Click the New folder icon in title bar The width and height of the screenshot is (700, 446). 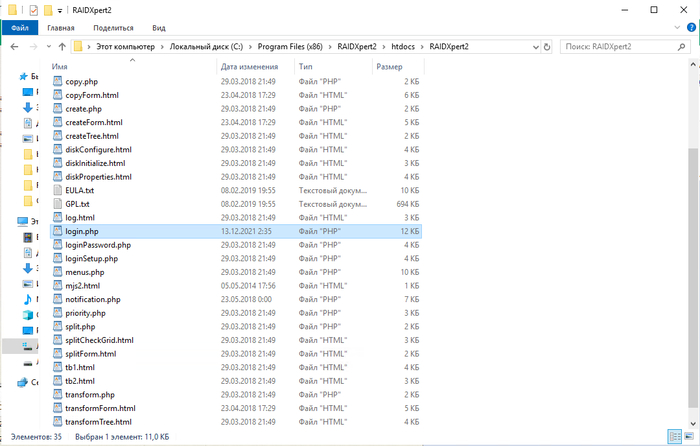pyautogui.click(x=48, y=10)
